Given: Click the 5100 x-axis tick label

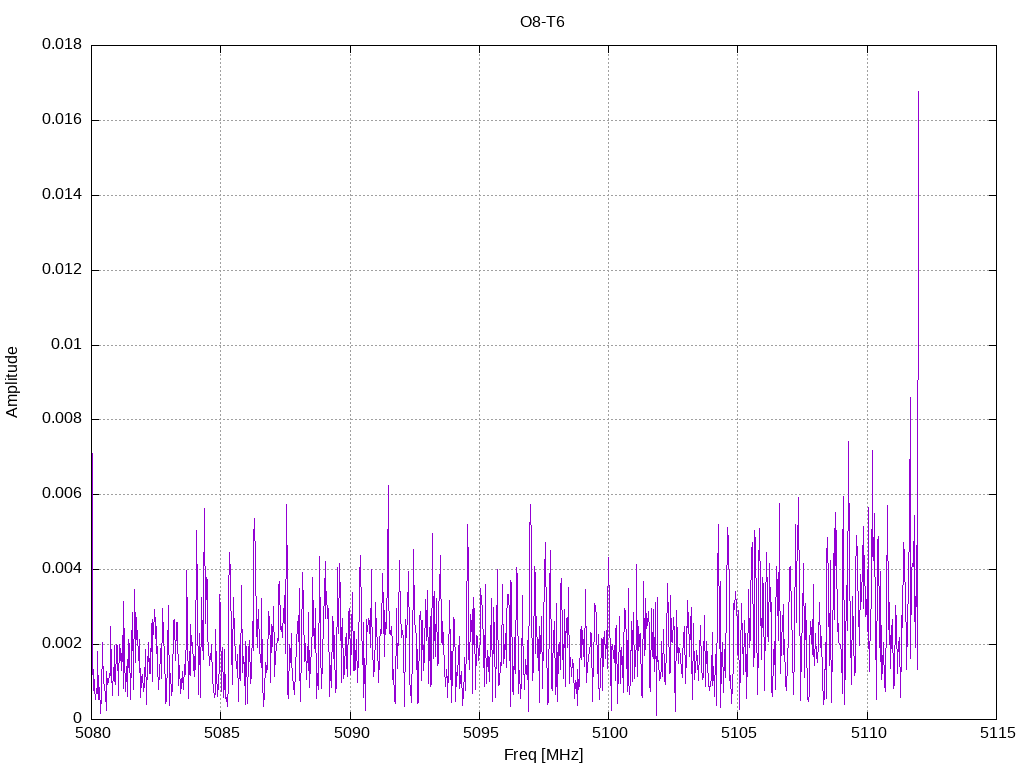Looking at the screenshot, I should [608, 733].
